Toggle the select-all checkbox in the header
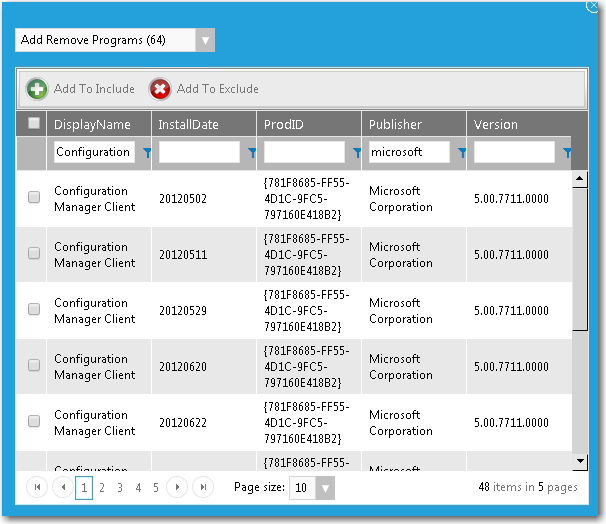This screenshot has height=524, width=606. (x=34, y=123)
